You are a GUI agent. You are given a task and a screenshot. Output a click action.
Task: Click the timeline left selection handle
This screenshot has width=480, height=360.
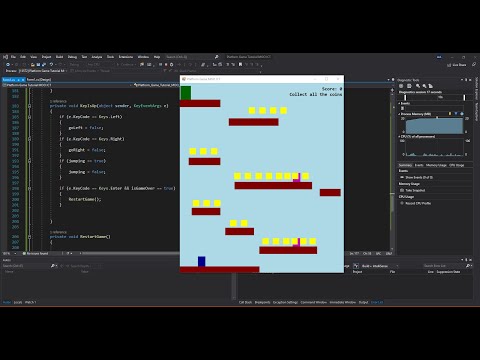tap(405, 97)
